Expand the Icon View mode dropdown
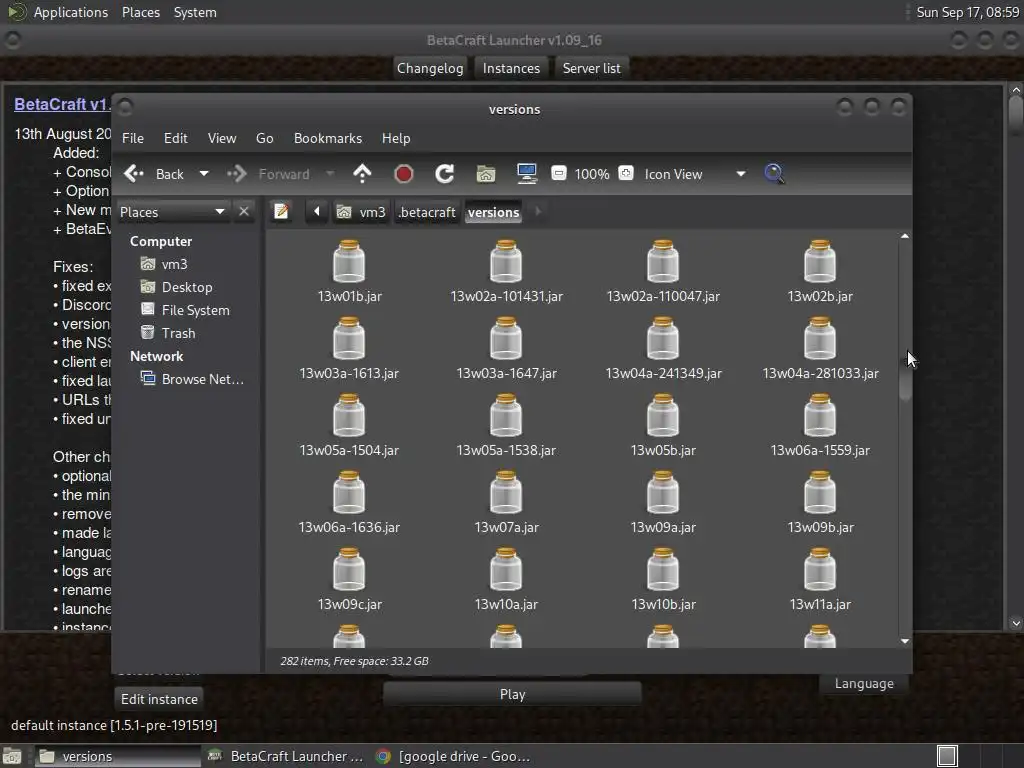The width and height of the screenshot is (1024, 768). coord(740,174)
